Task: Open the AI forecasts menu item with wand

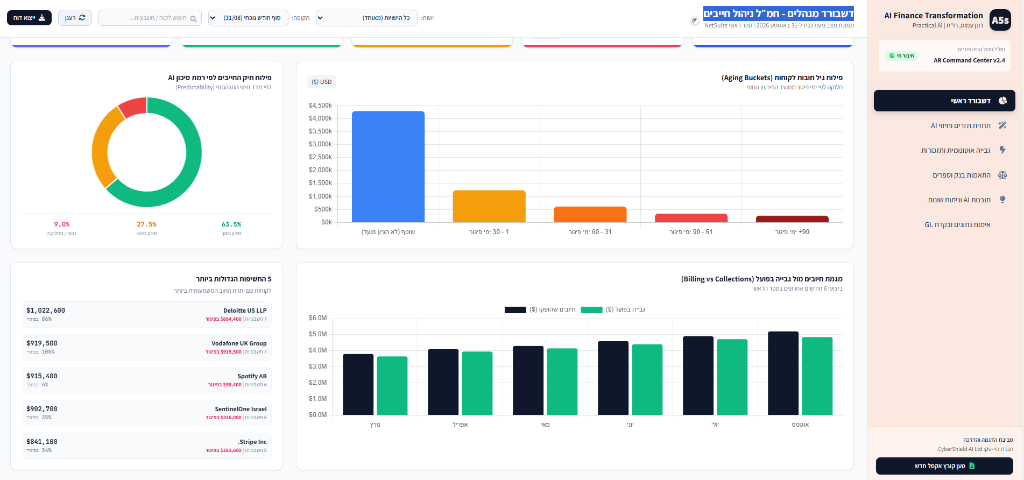Action: [x=944, y=125]
